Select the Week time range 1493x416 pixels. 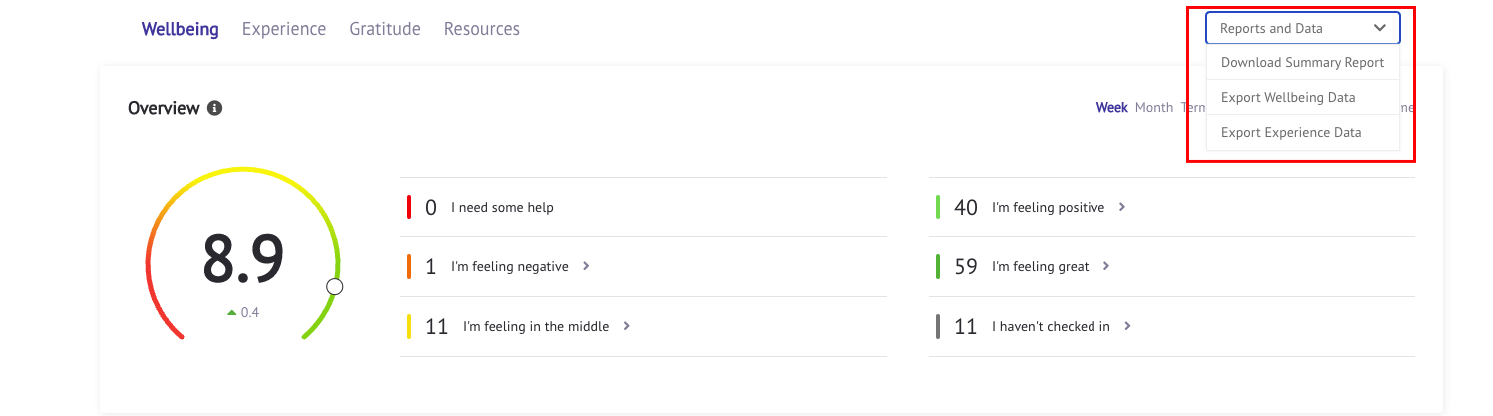point(1111,107)
